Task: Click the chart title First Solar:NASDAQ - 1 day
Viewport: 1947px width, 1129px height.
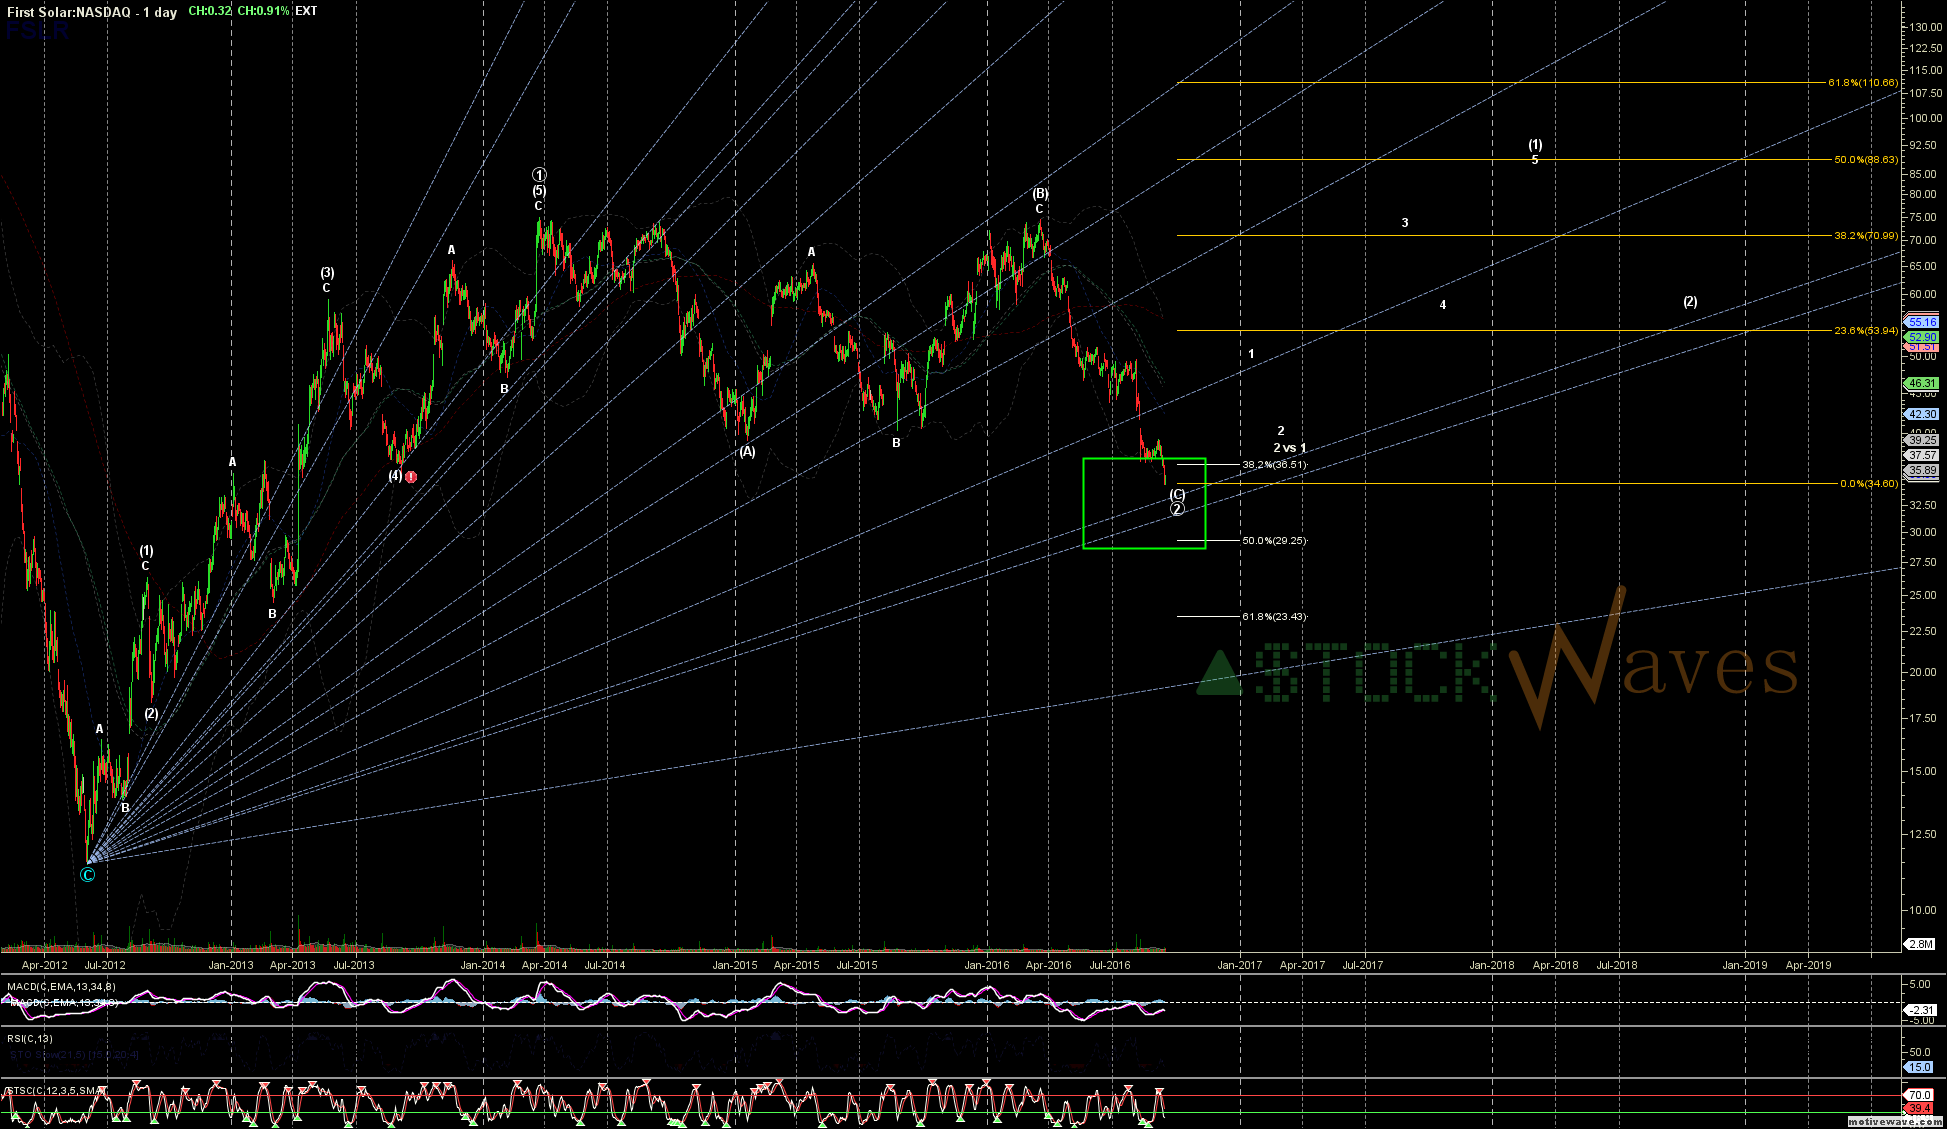Action: (92, 12)
